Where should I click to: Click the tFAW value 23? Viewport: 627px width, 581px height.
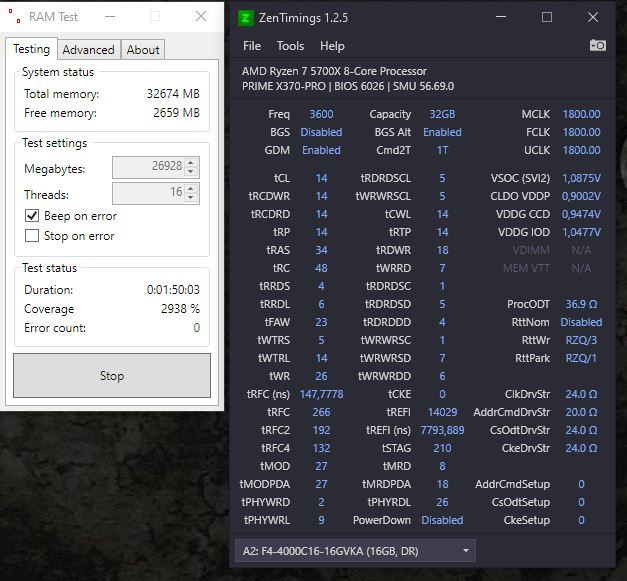[x=321, y=322]
